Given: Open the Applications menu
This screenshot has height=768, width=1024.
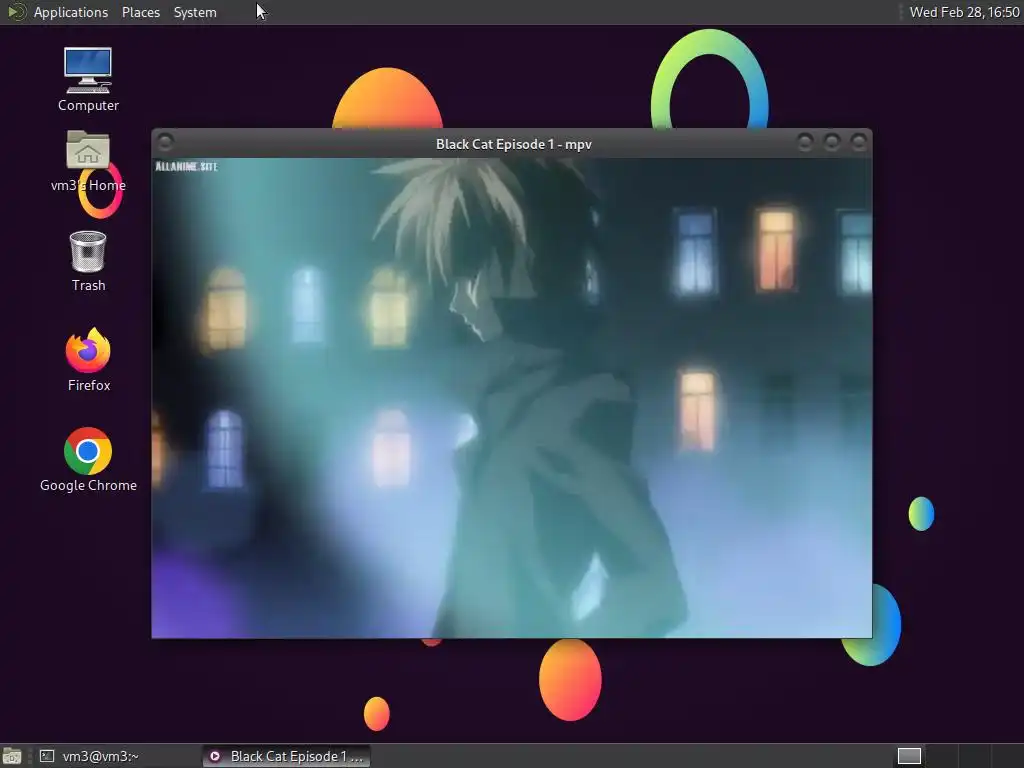Looking at the screenshot, I should 71,12.
